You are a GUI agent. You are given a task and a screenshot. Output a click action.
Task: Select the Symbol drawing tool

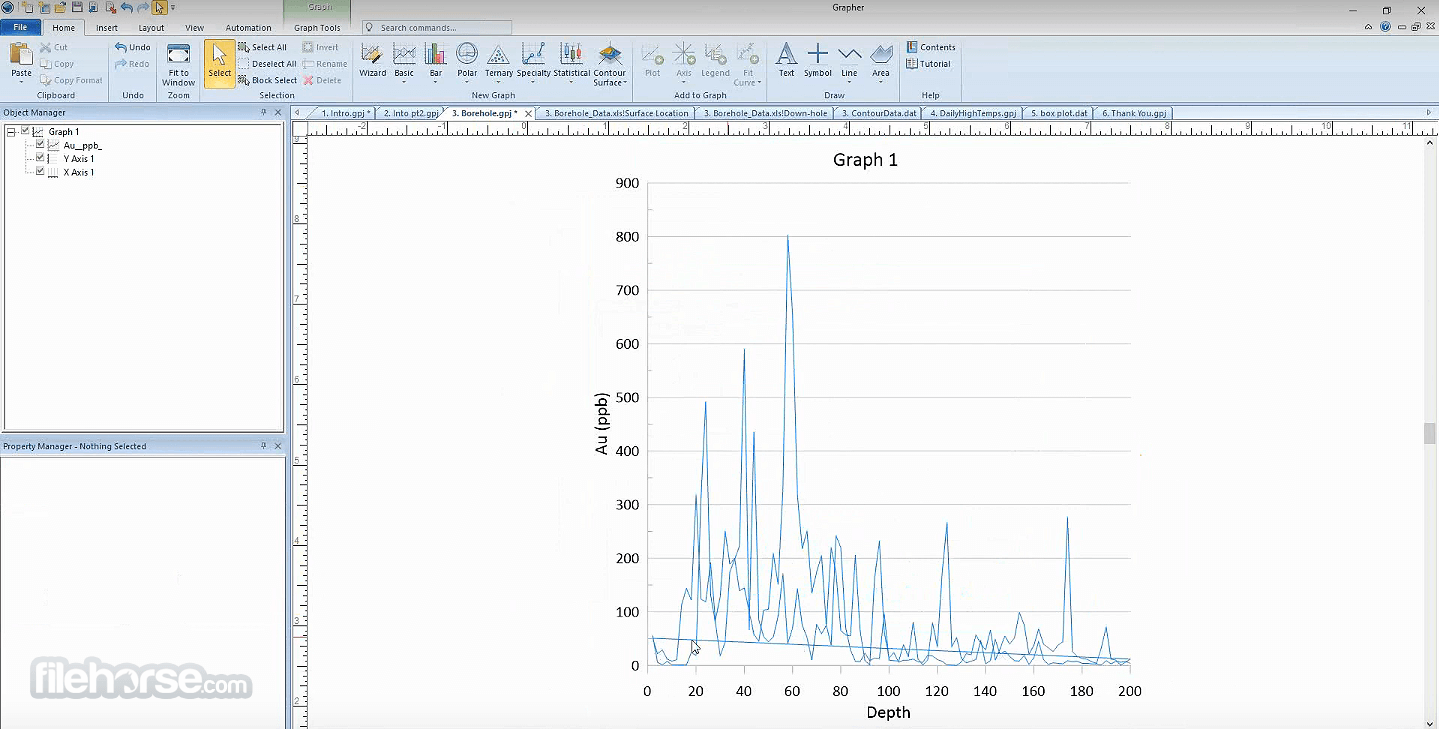coord(817,60)
